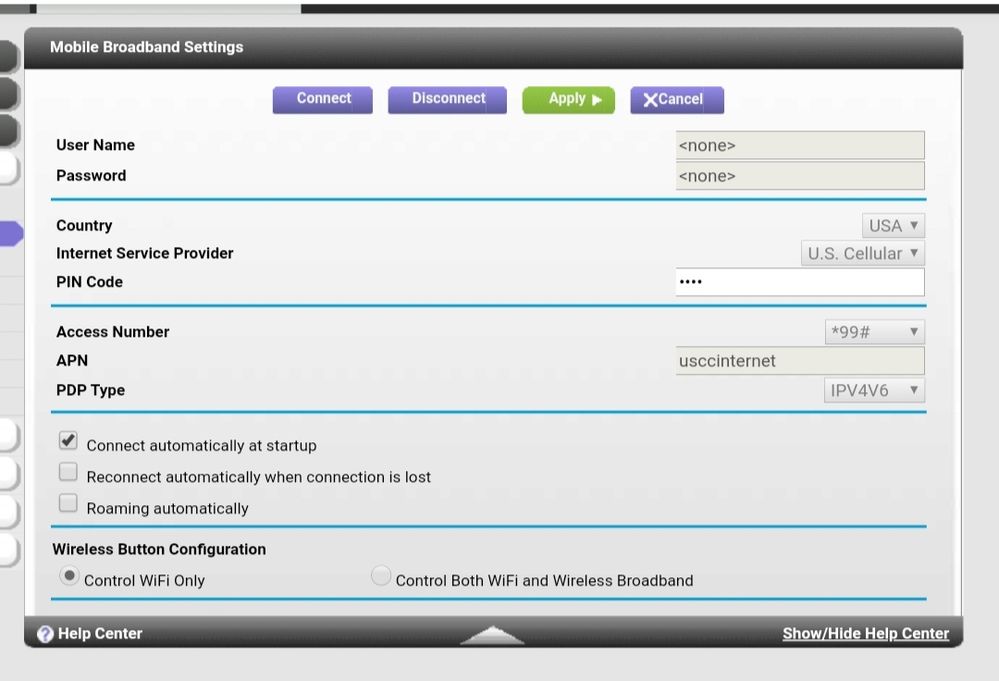This screenshot has width=999, height=681.
Task: Expand the Access Number *99# dropdown
Action: coord(874,332)
